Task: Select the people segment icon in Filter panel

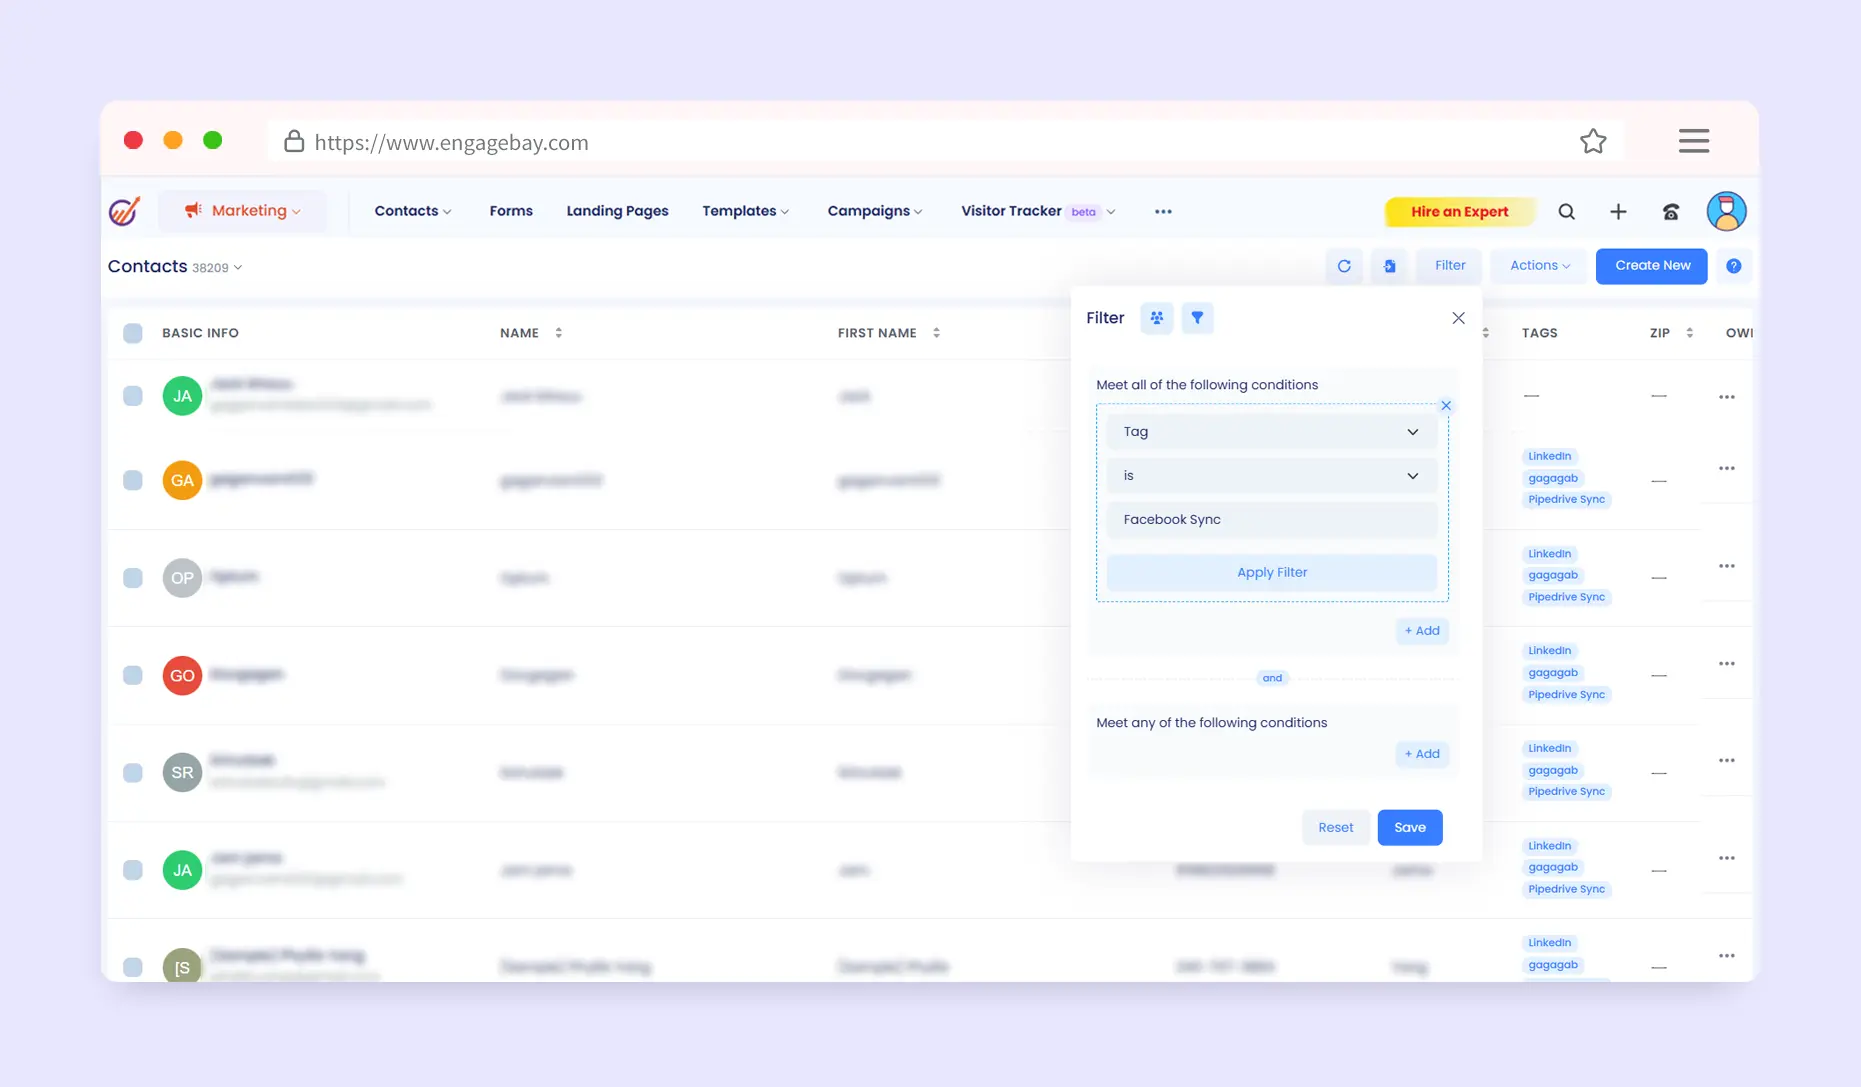Action: (1156, 318)
